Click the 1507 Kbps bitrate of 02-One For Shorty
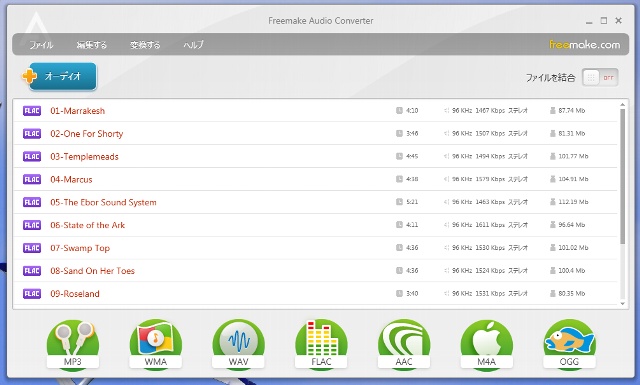This screenshot has height=385, width=640. coord(490,133)
